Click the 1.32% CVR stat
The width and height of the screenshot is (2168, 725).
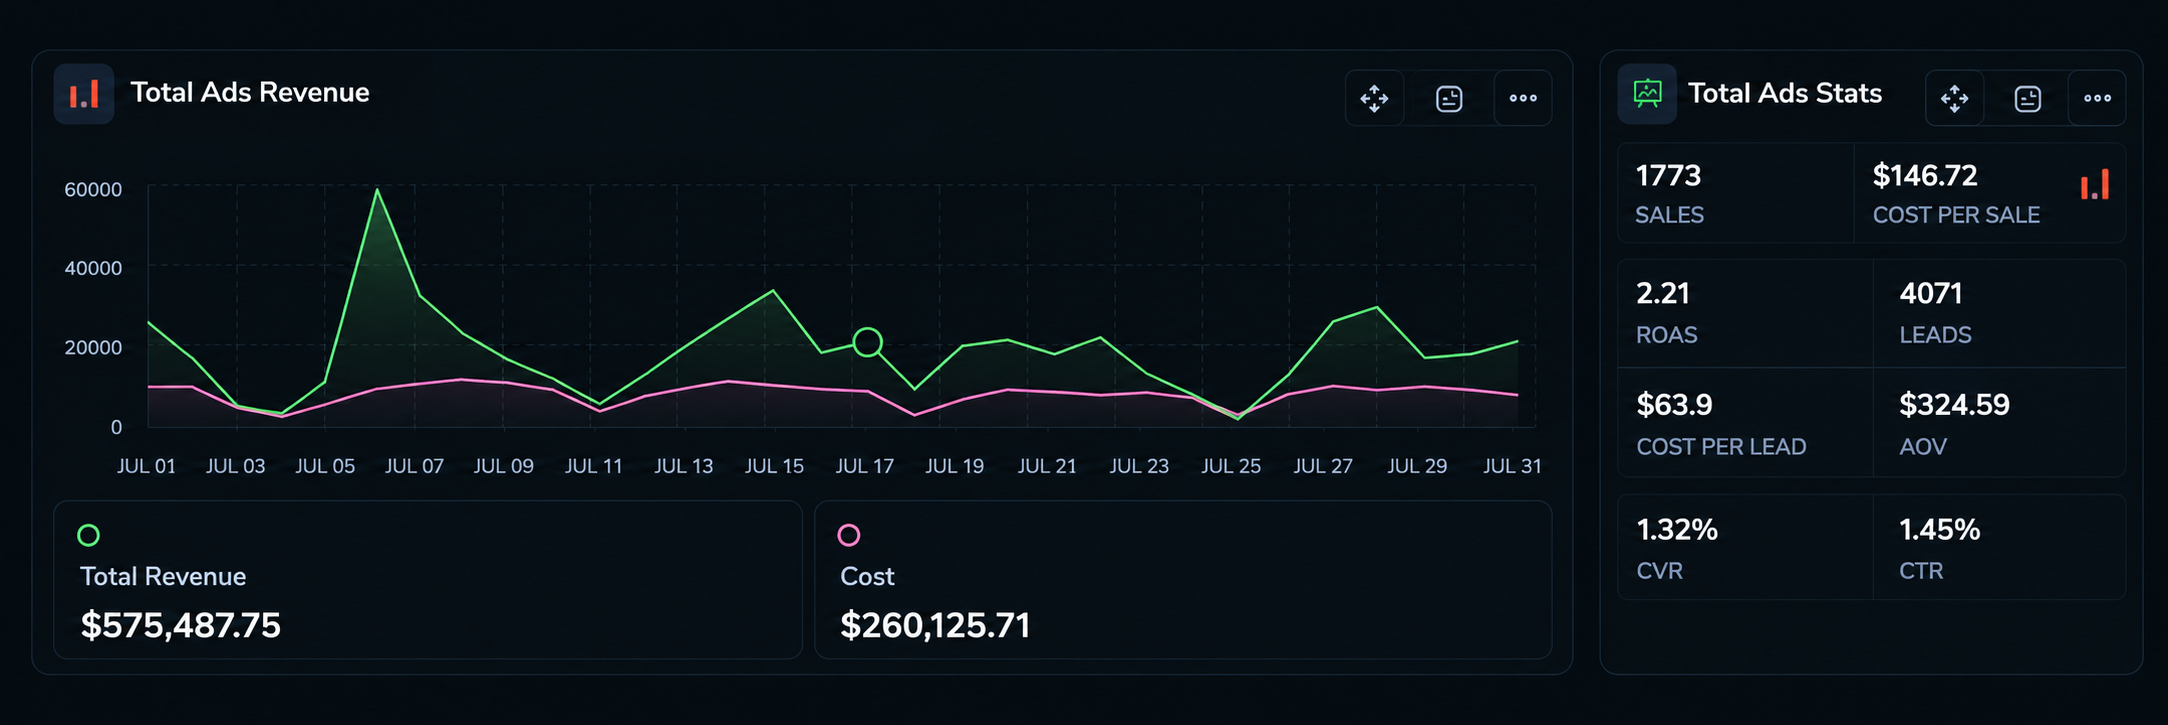pyautogui.click(x=1745, y=547)
